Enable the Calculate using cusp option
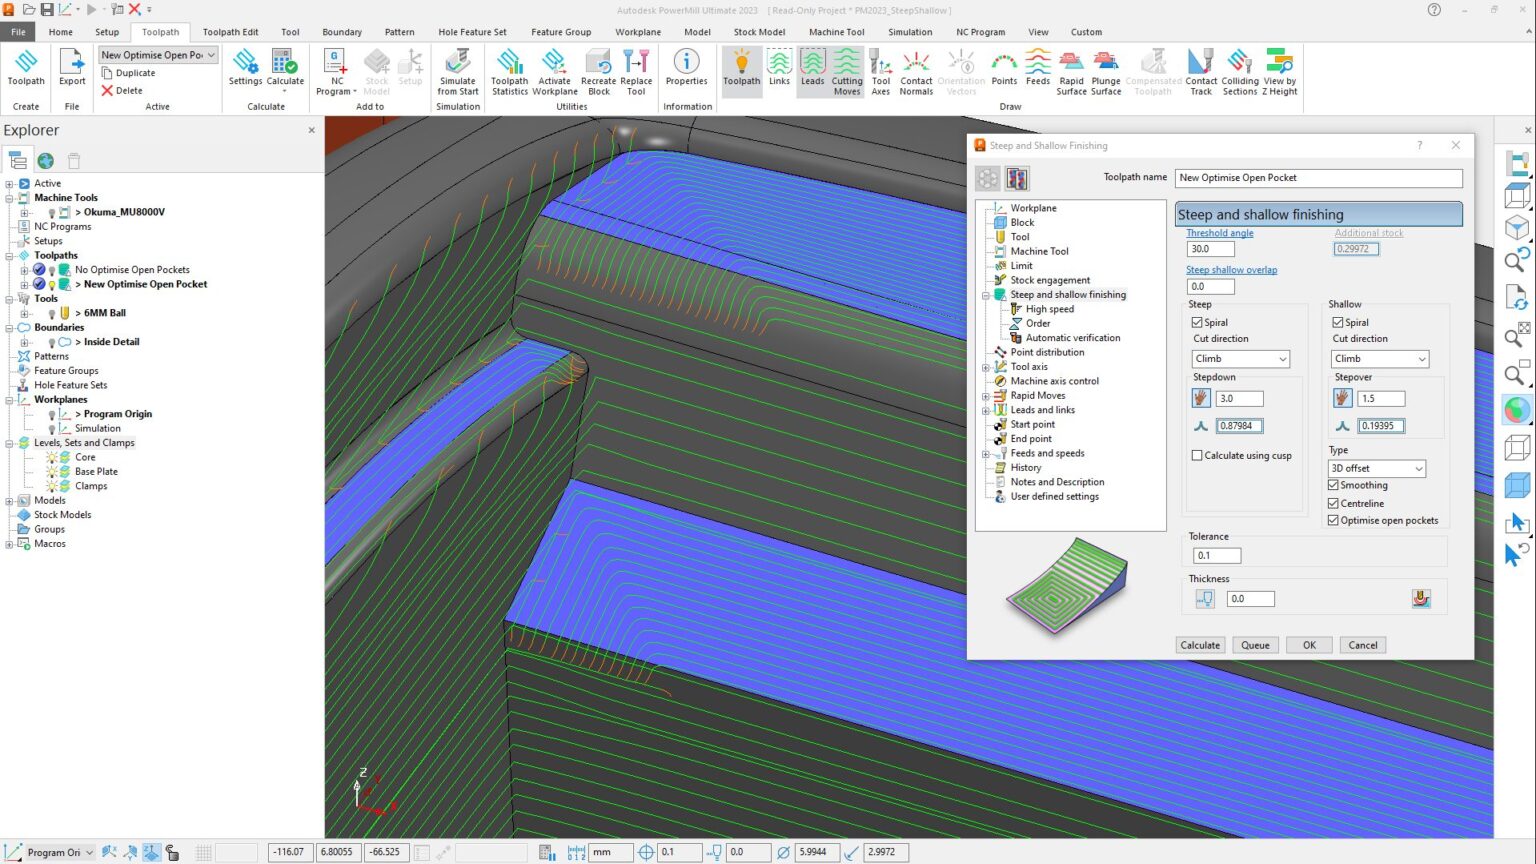Screen dimensions: 1536x864 tap(1197, 455)
